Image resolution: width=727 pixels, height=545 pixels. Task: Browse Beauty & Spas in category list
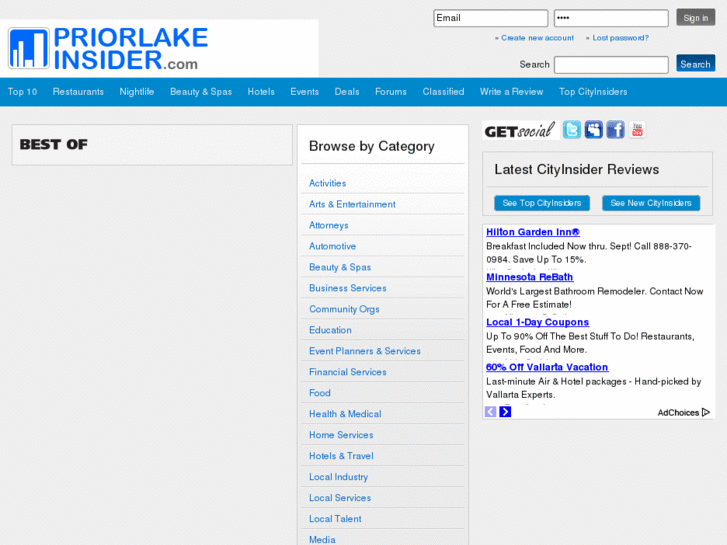pyautogui.click(x=340, y=267)
